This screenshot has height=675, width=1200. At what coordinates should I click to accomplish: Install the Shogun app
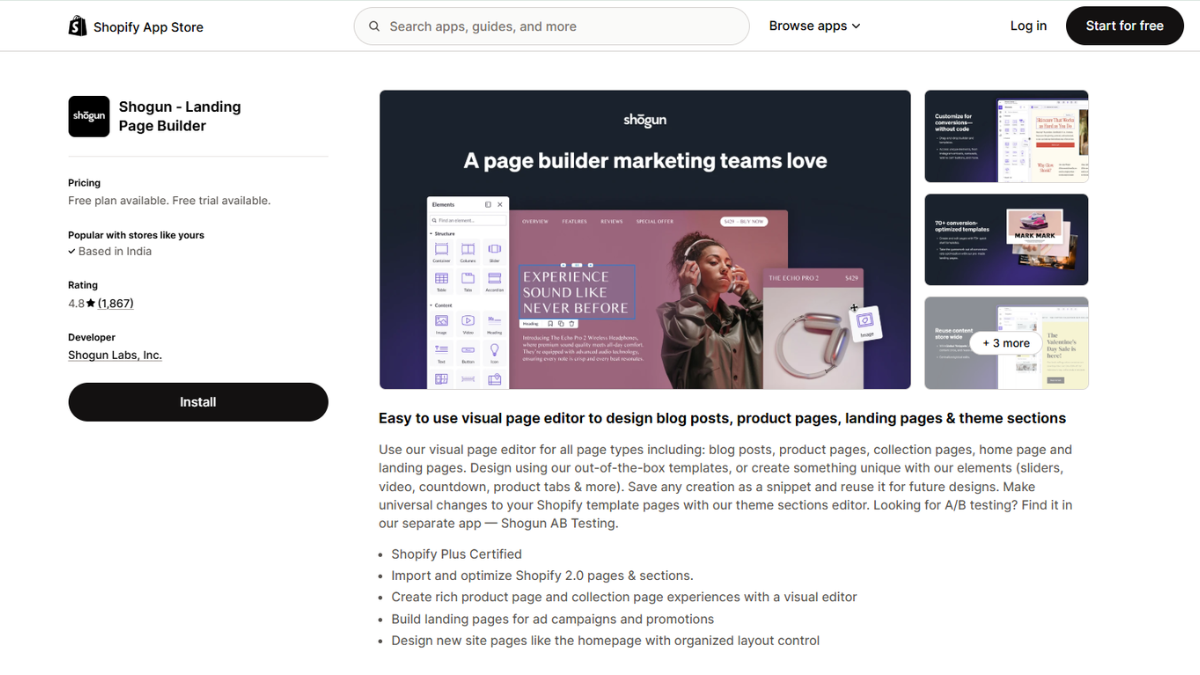pyautogui.click(x=198, y=402)
